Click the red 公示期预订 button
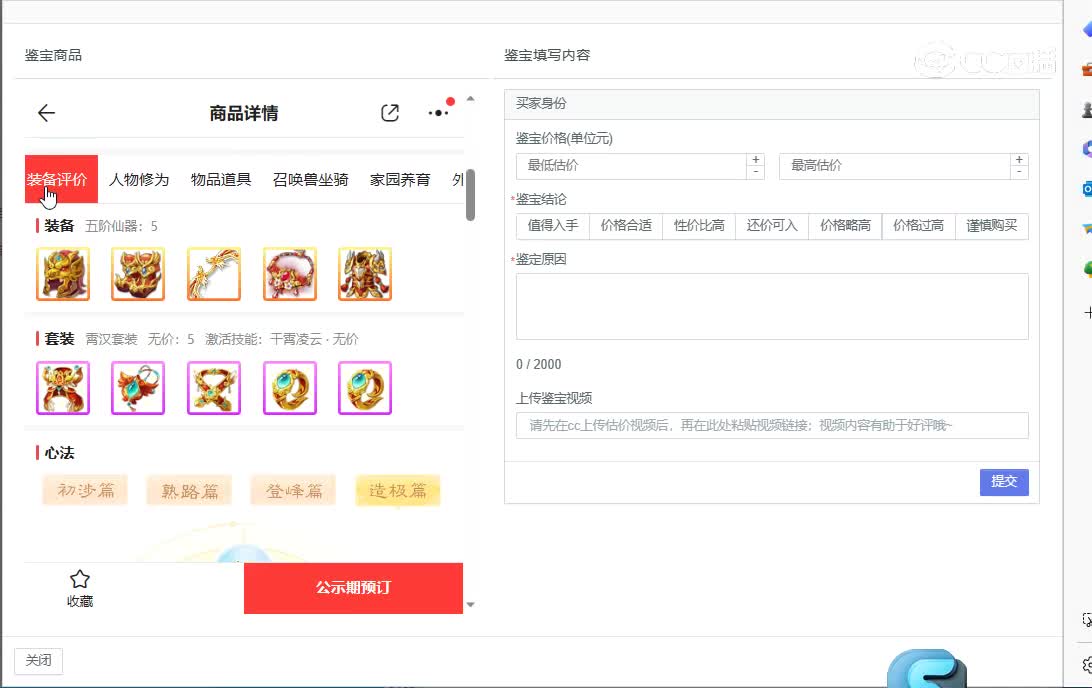This screenshot has height=688, width=1092. pos(353,588)
